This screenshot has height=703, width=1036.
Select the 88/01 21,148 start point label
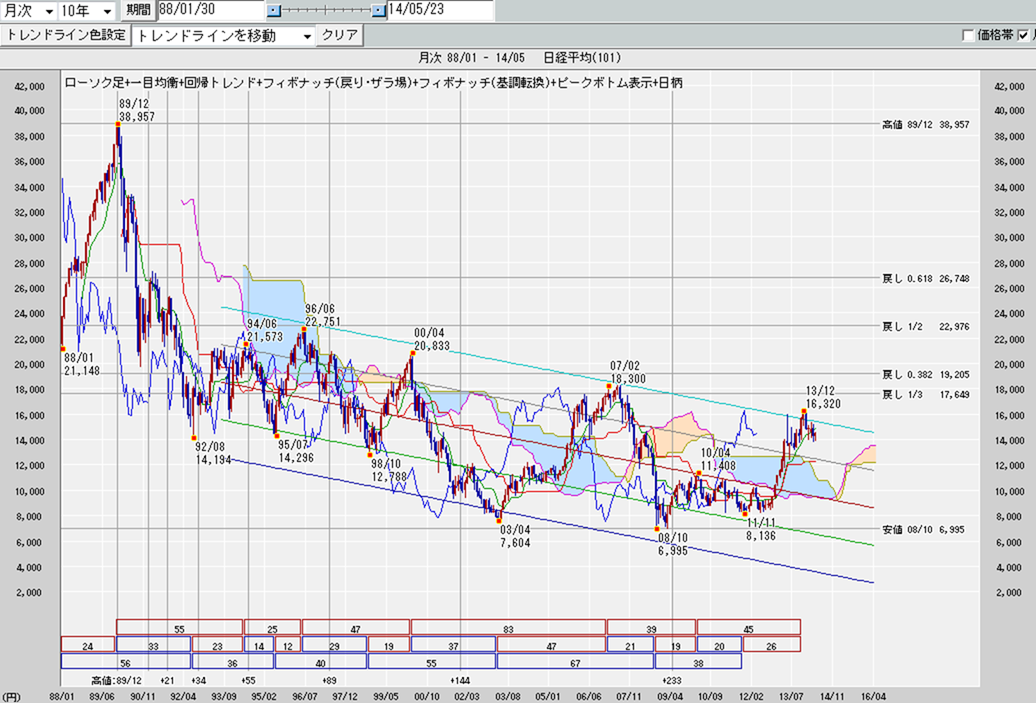click(x=82, y=364)
